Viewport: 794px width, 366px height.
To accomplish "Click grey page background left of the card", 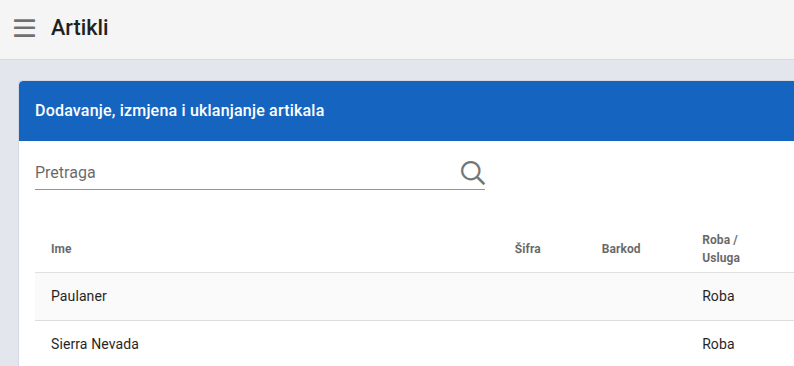I will click(9, 213).
